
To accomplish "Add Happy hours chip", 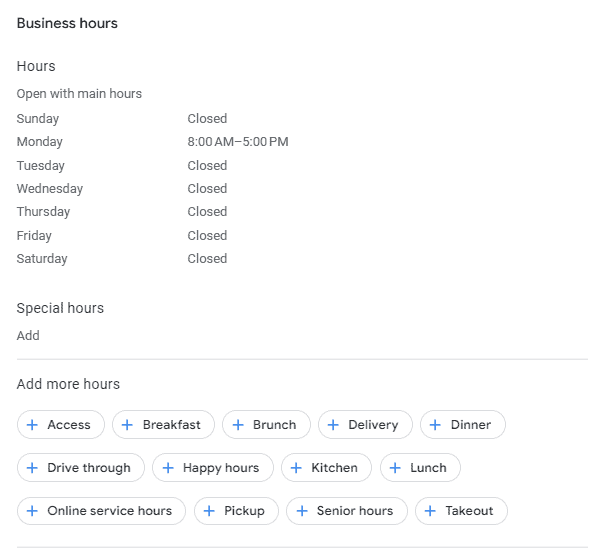I will (x=213, y=468).
